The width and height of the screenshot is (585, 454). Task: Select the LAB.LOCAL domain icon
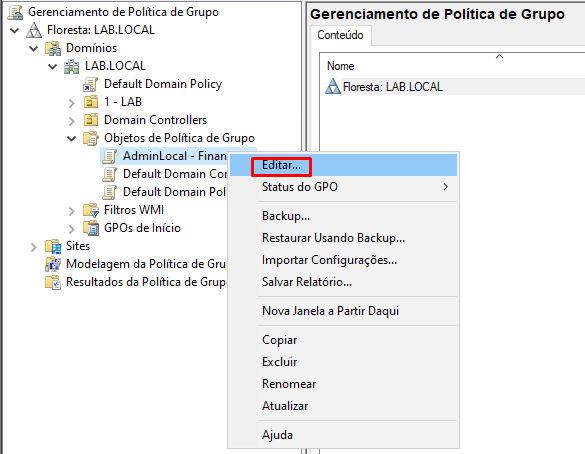click(x=72, y=66)
